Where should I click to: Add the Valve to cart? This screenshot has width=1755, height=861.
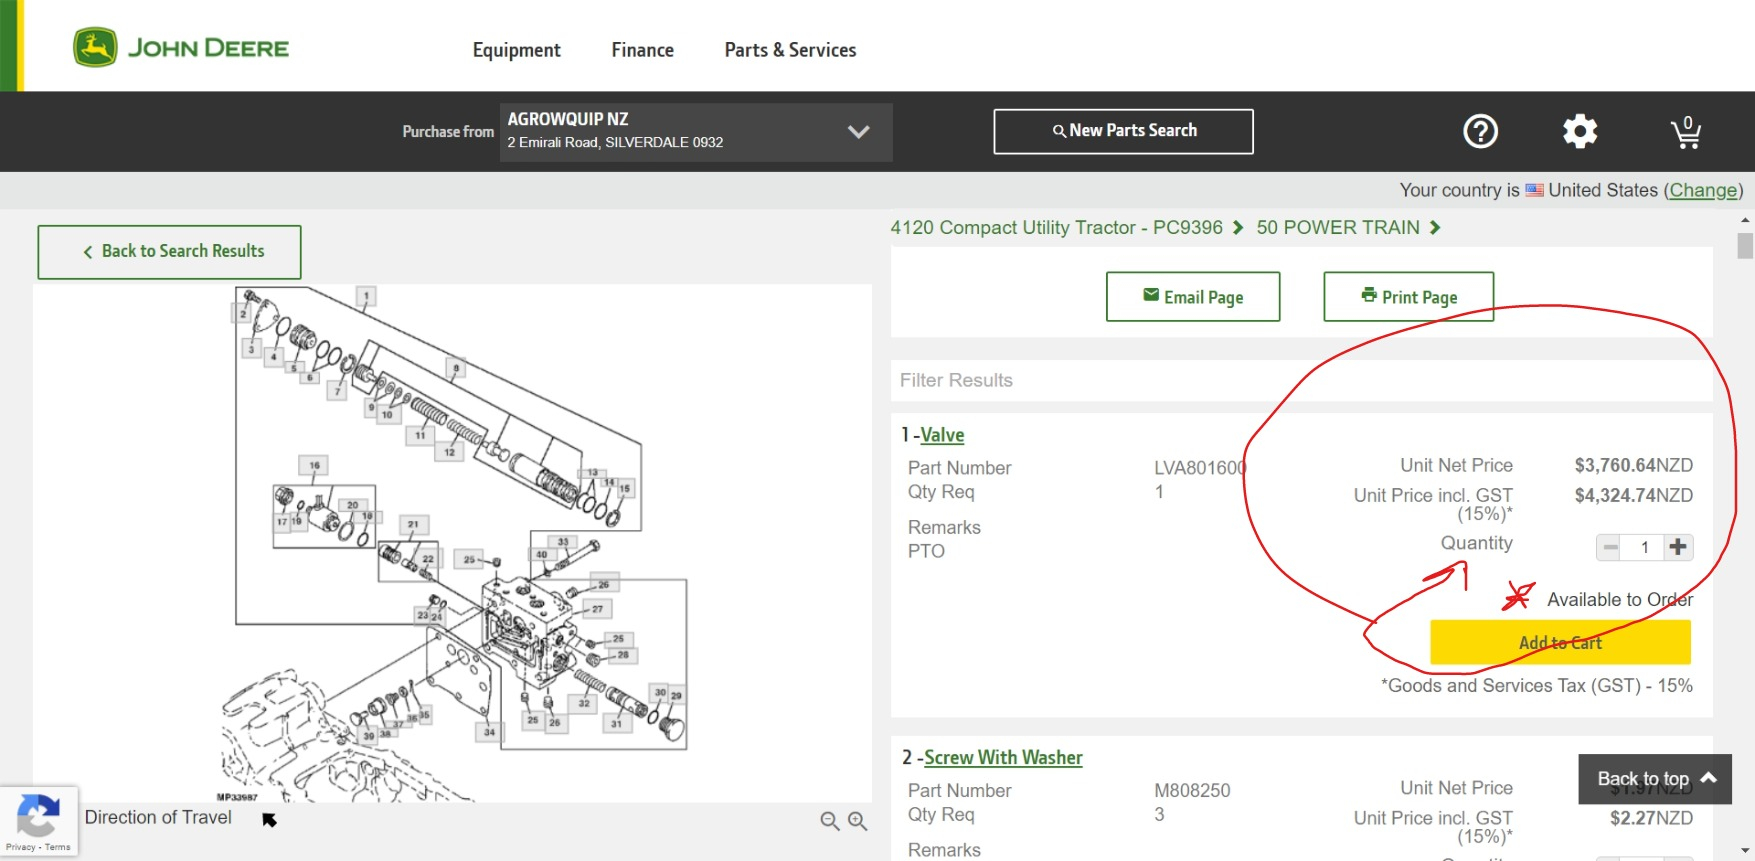pyautogui.click(x=1559, y=643)
